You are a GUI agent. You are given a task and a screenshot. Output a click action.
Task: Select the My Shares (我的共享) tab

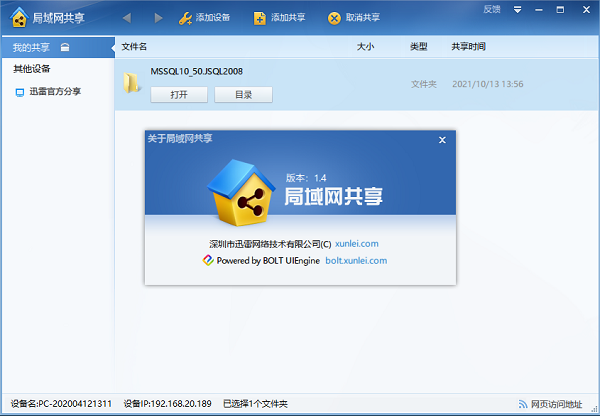[x=32, y=47]
